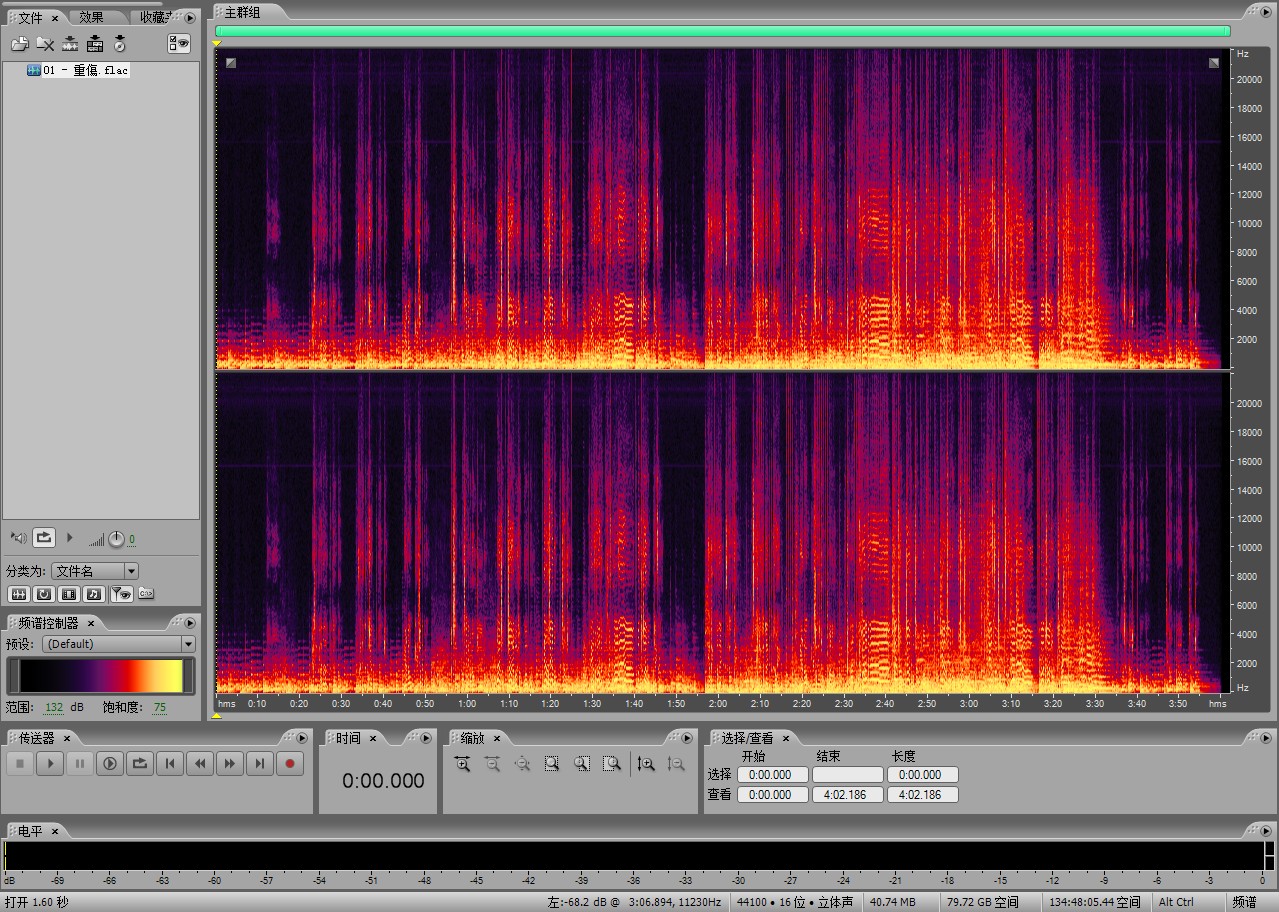Click the Import File folder icon
1279x912 pixels.
19,43
